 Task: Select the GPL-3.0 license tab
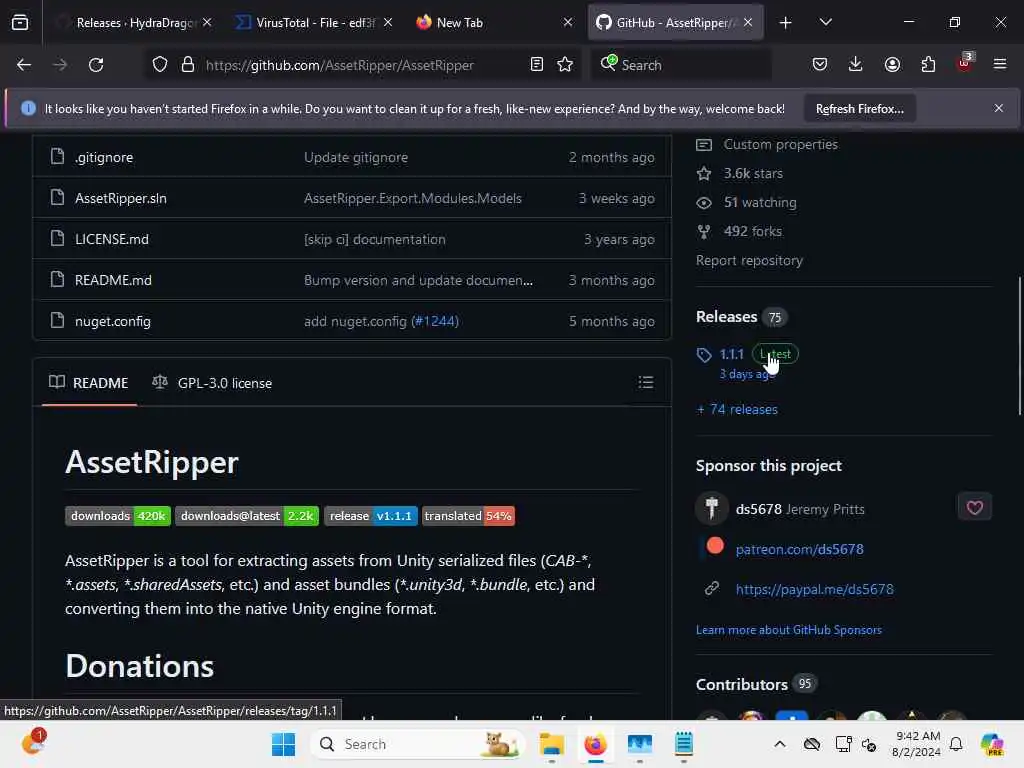pyautogui.click(x=212, y=383)
